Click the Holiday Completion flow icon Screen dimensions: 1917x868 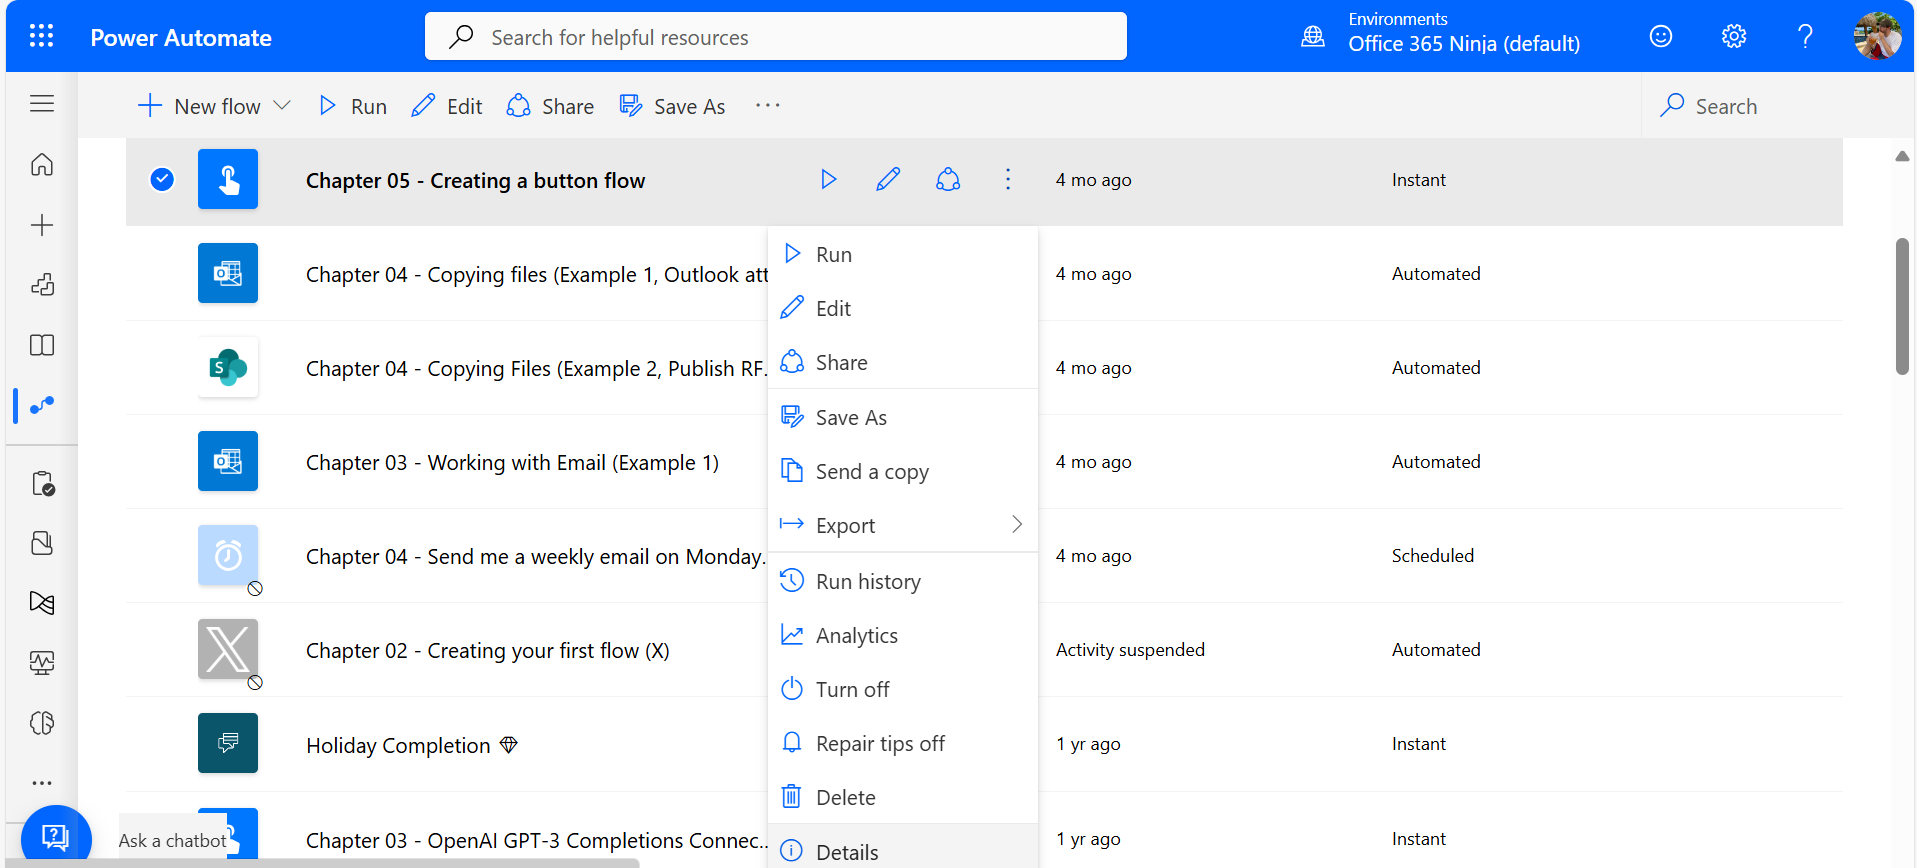coord(228,743)
